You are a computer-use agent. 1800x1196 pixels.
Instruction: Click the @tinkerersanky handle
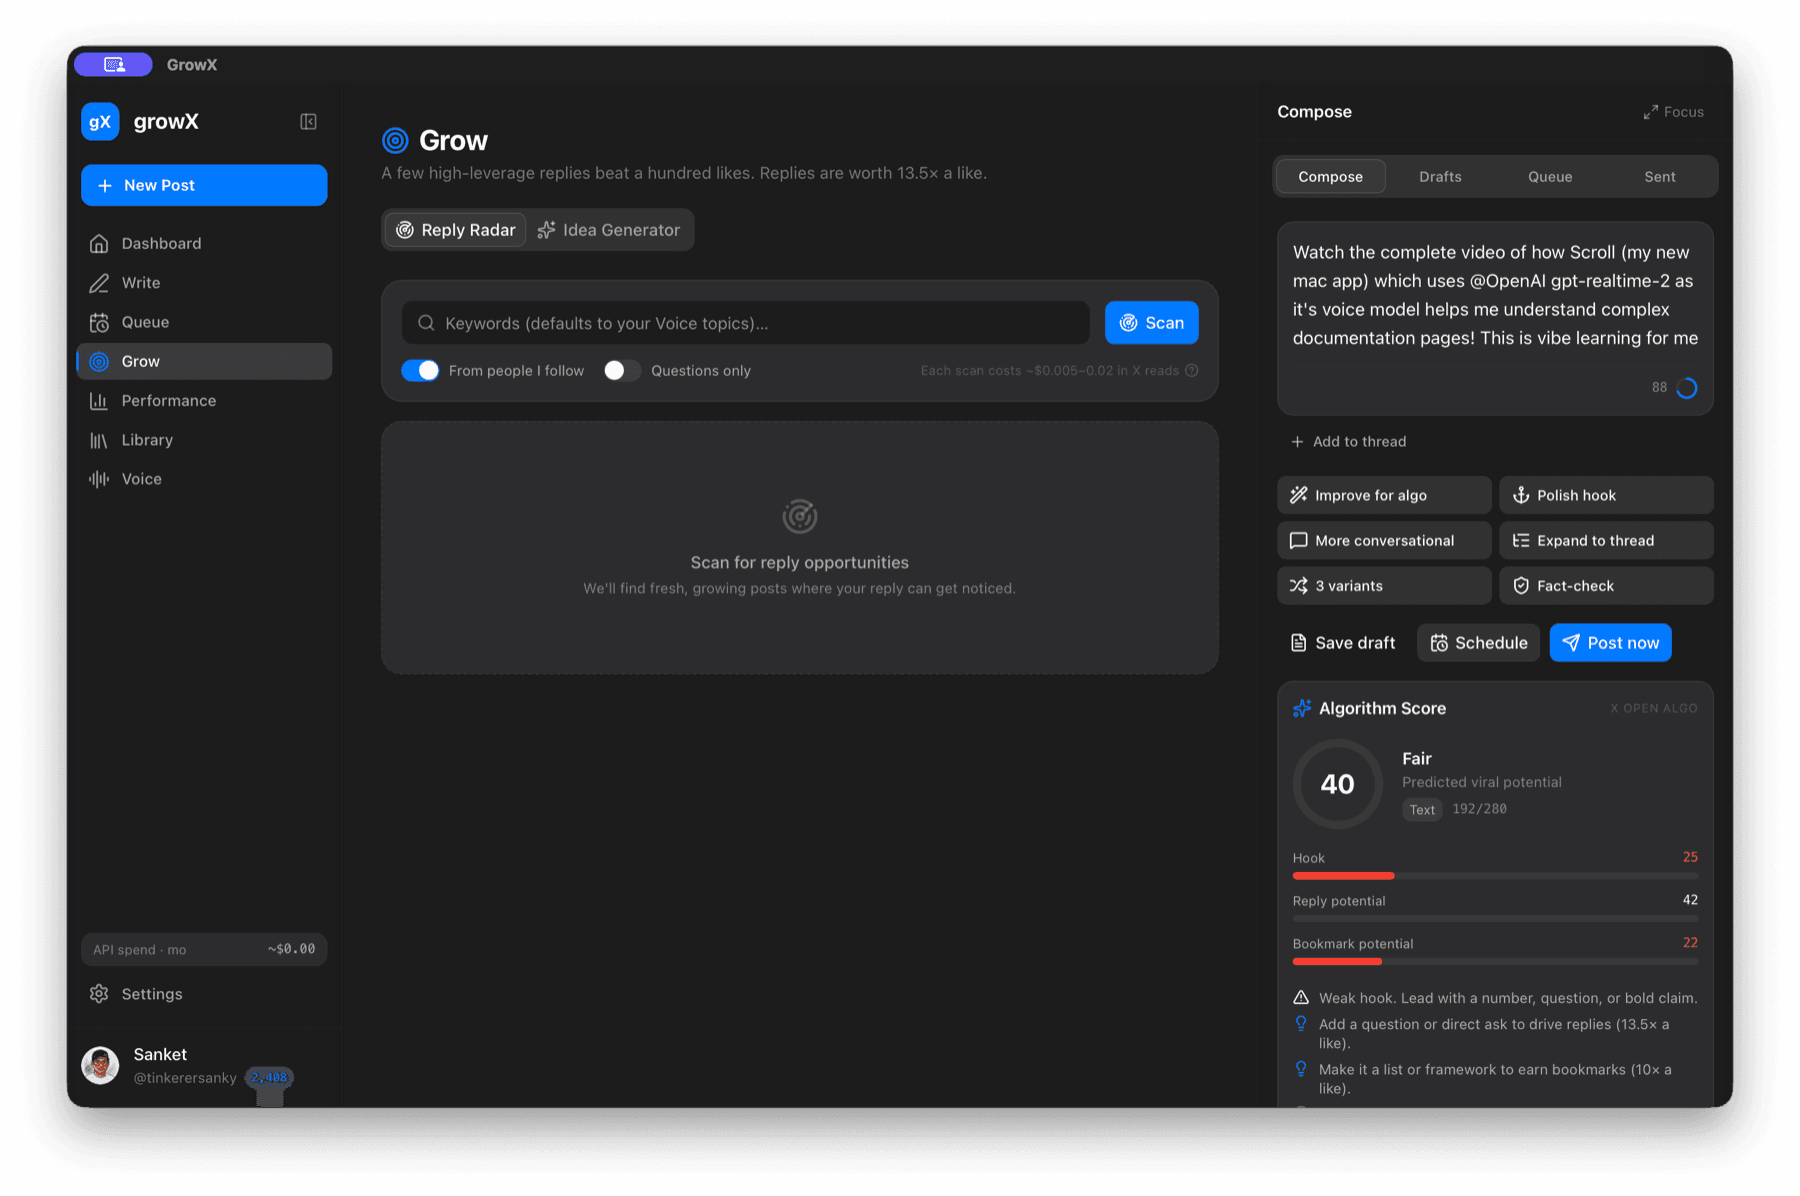[x=185, y=1078]
